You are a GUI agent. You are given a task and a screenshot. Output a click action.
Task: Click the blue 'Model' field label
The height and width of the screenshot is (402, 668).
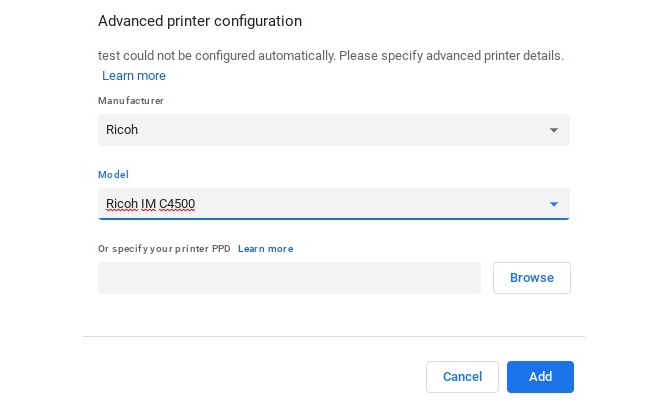click(x=113, y=175)
